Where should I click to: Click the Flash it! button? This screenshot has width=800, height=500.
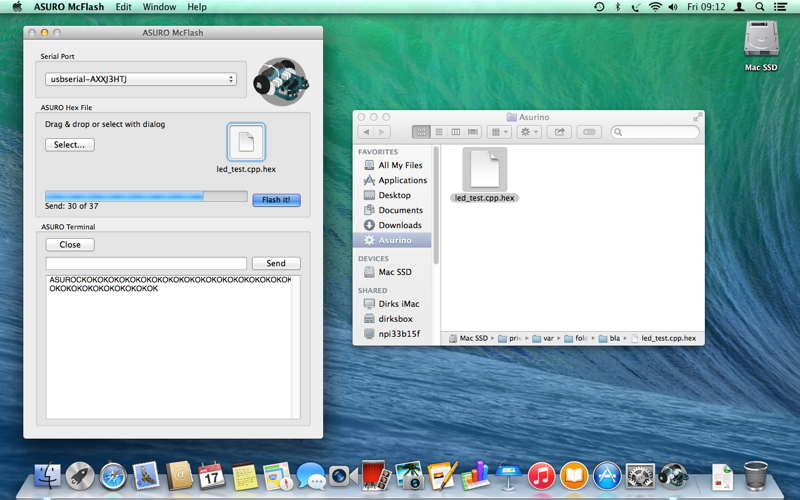coord(276,200)
